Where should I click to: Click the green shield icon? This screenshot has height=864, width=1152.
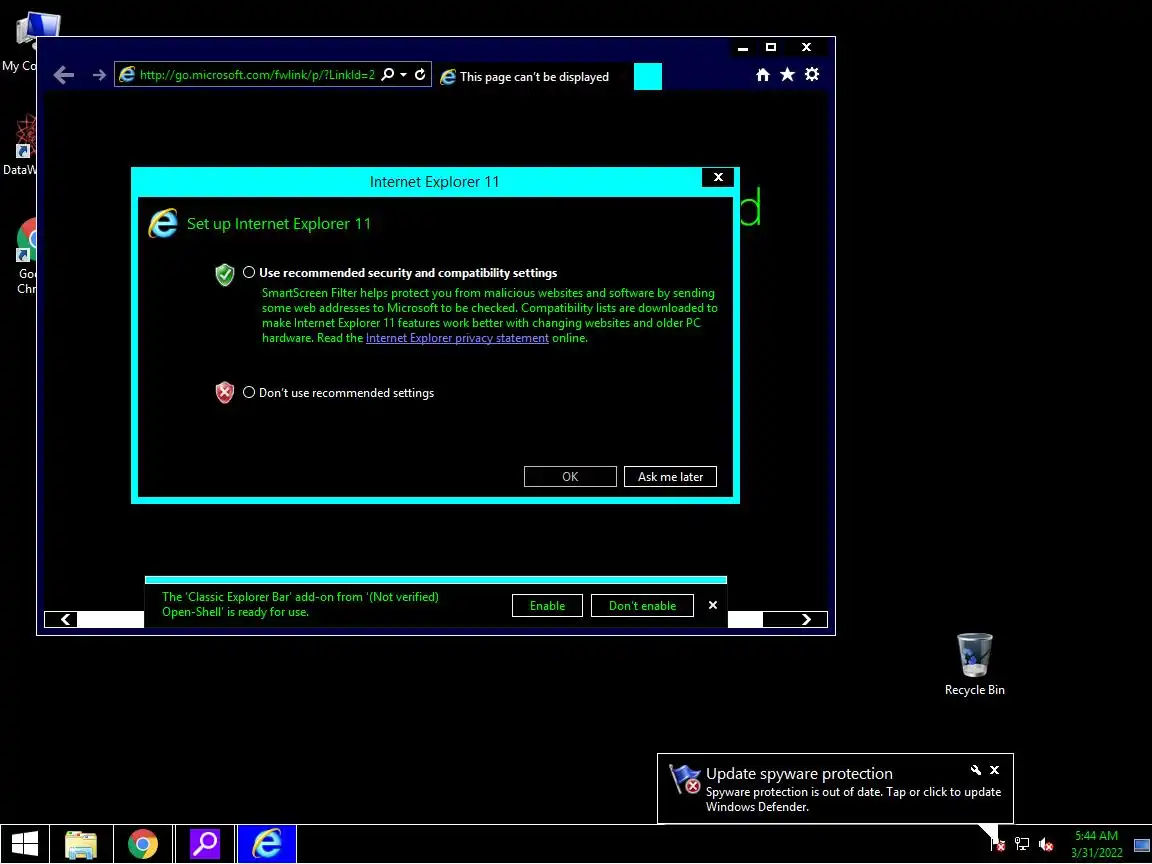[x=225, y=275]
